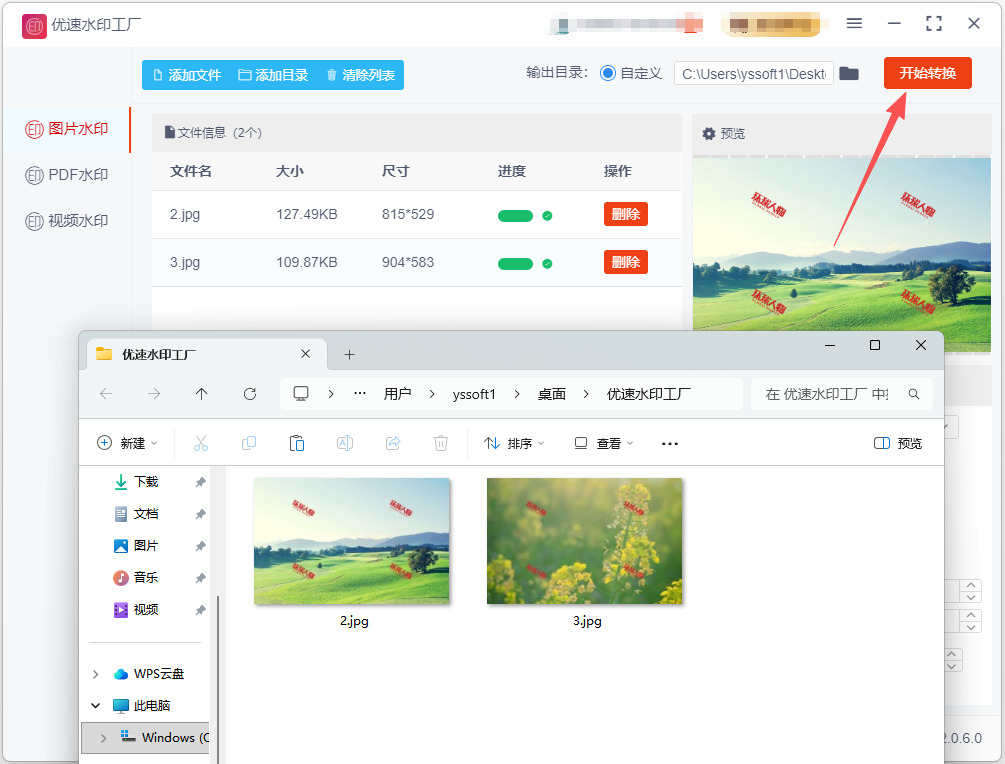Click the 开始转换 button
Image resolution: width=1005 pixels, height=764 pixels.
point(927,73)
